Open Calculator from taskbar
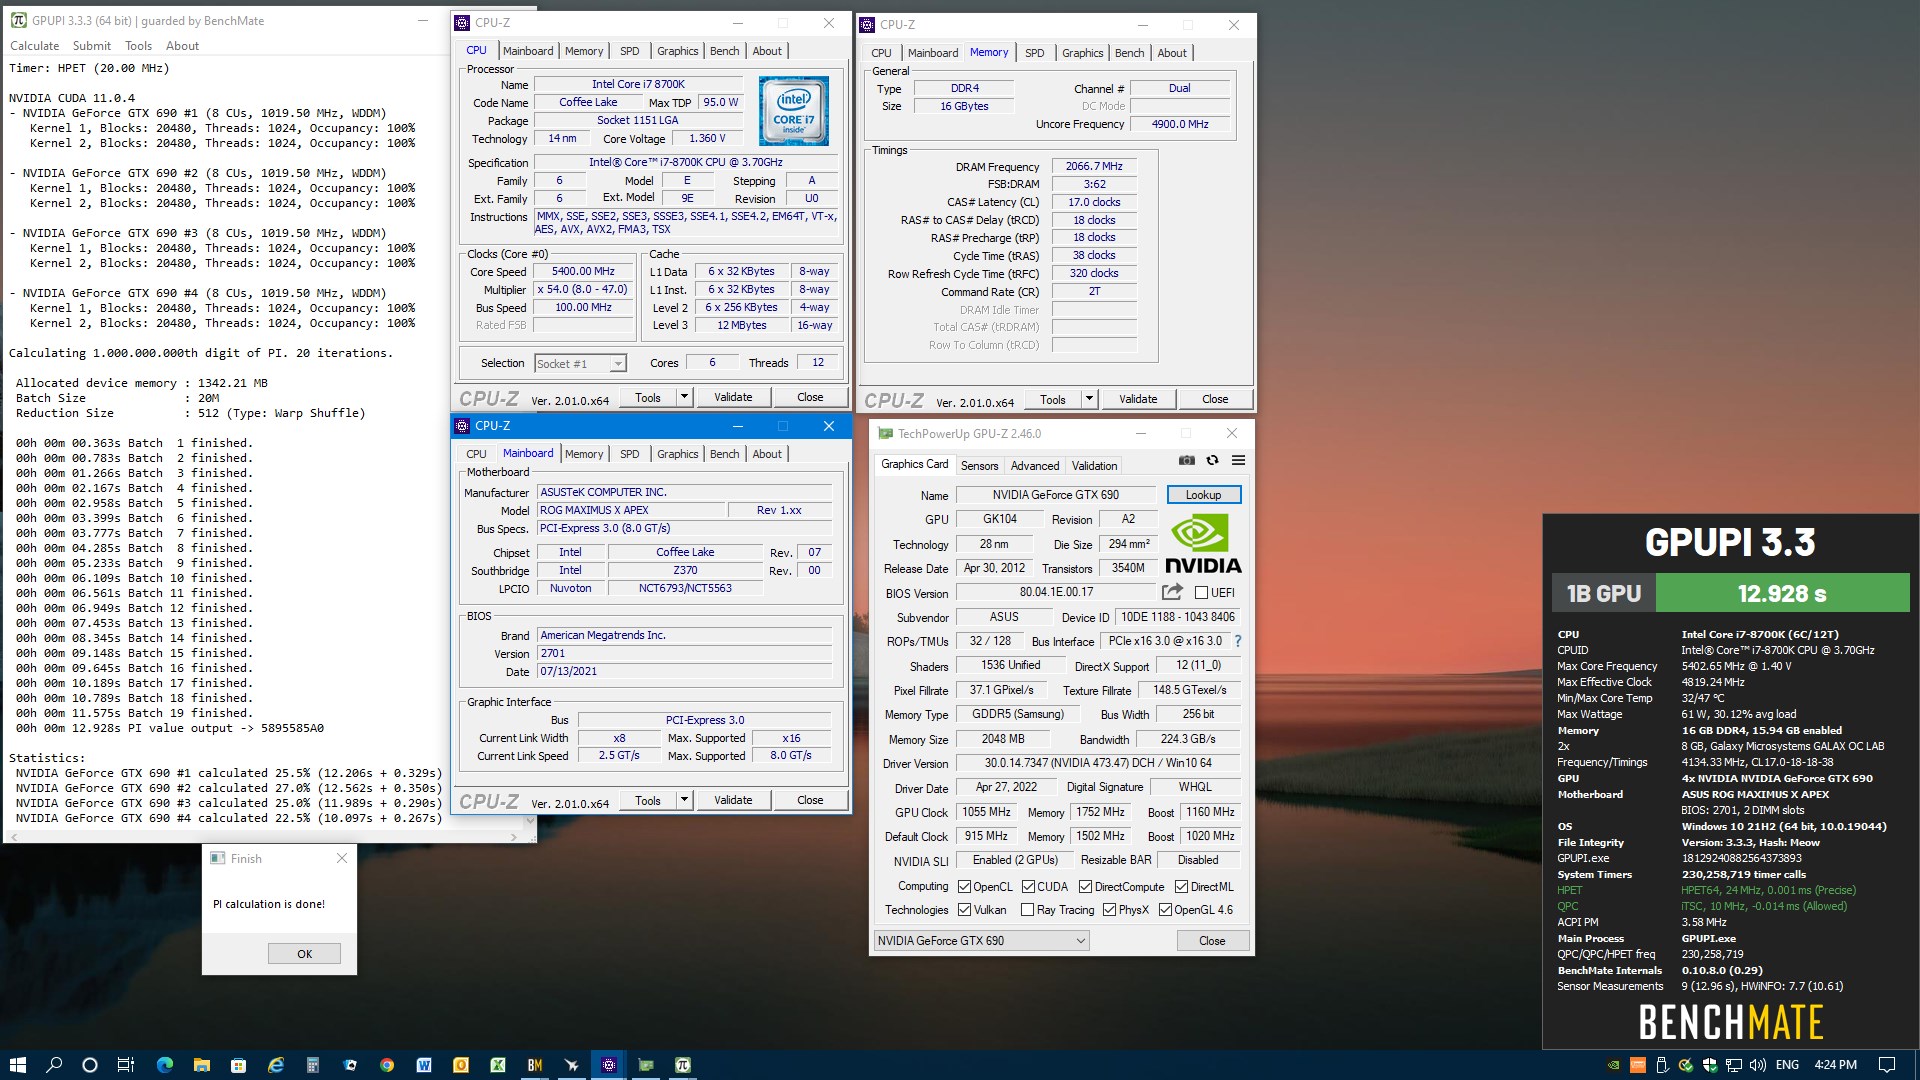The height and width of the screenshot is (1080, 1920). [x=312, y=1065]
